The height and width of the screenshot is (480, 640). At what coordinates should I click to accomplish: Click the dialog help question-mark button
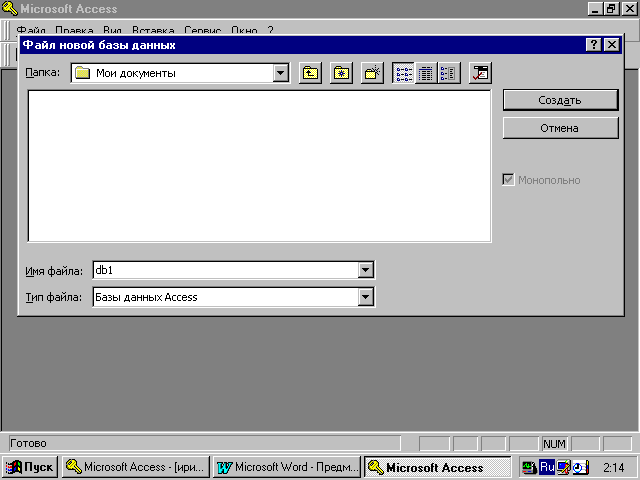pyautogui.click(x=593, y=44)
